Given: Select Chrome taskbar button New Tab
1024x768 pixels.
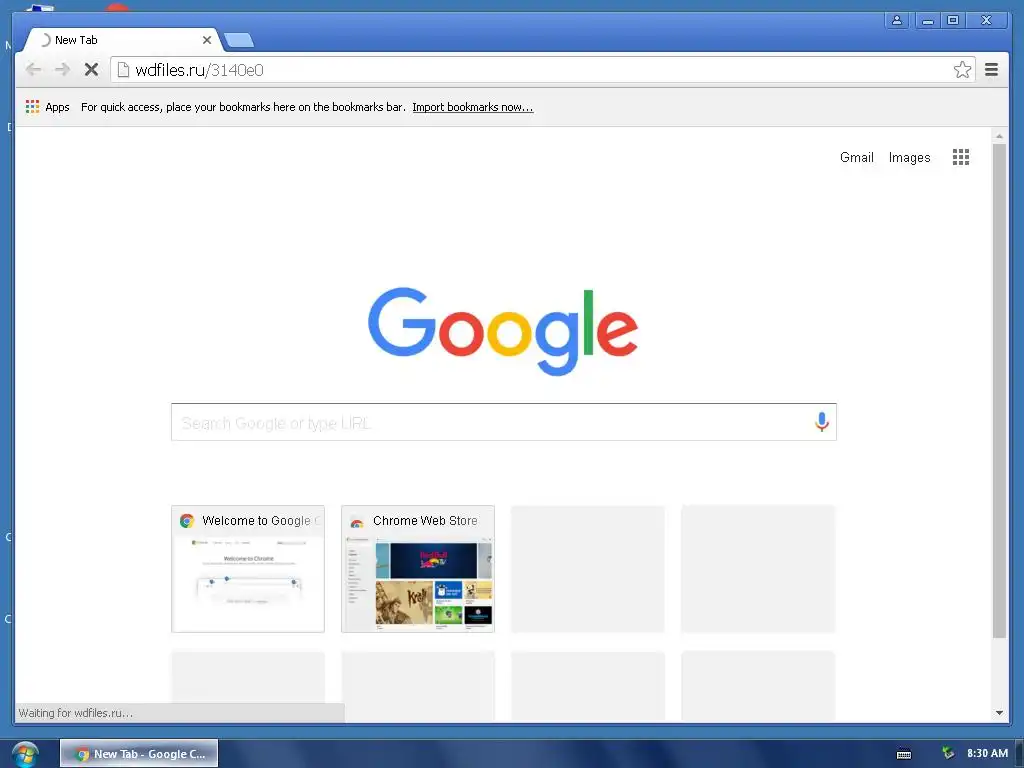Looking at the screenshot, I should pos(139,754).
